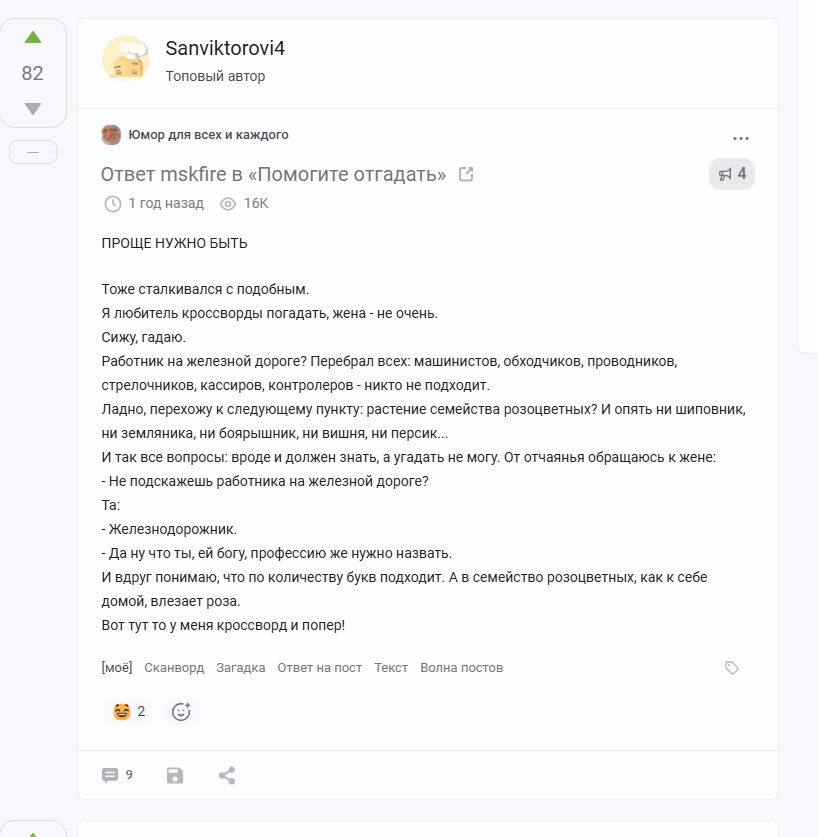Viewport: 818px width, 837px height.
Task: Upvote the post with green arrow
Action: click(33, 37)
